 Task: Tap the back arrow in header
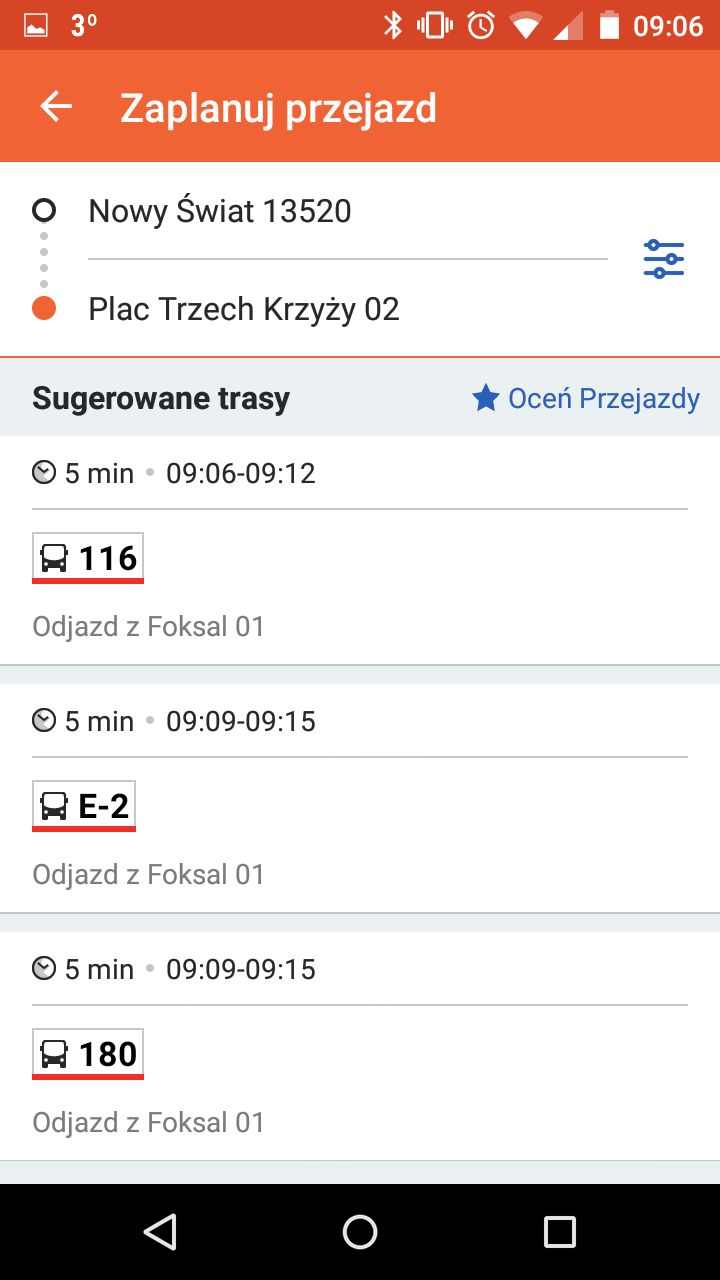(56, 107)
